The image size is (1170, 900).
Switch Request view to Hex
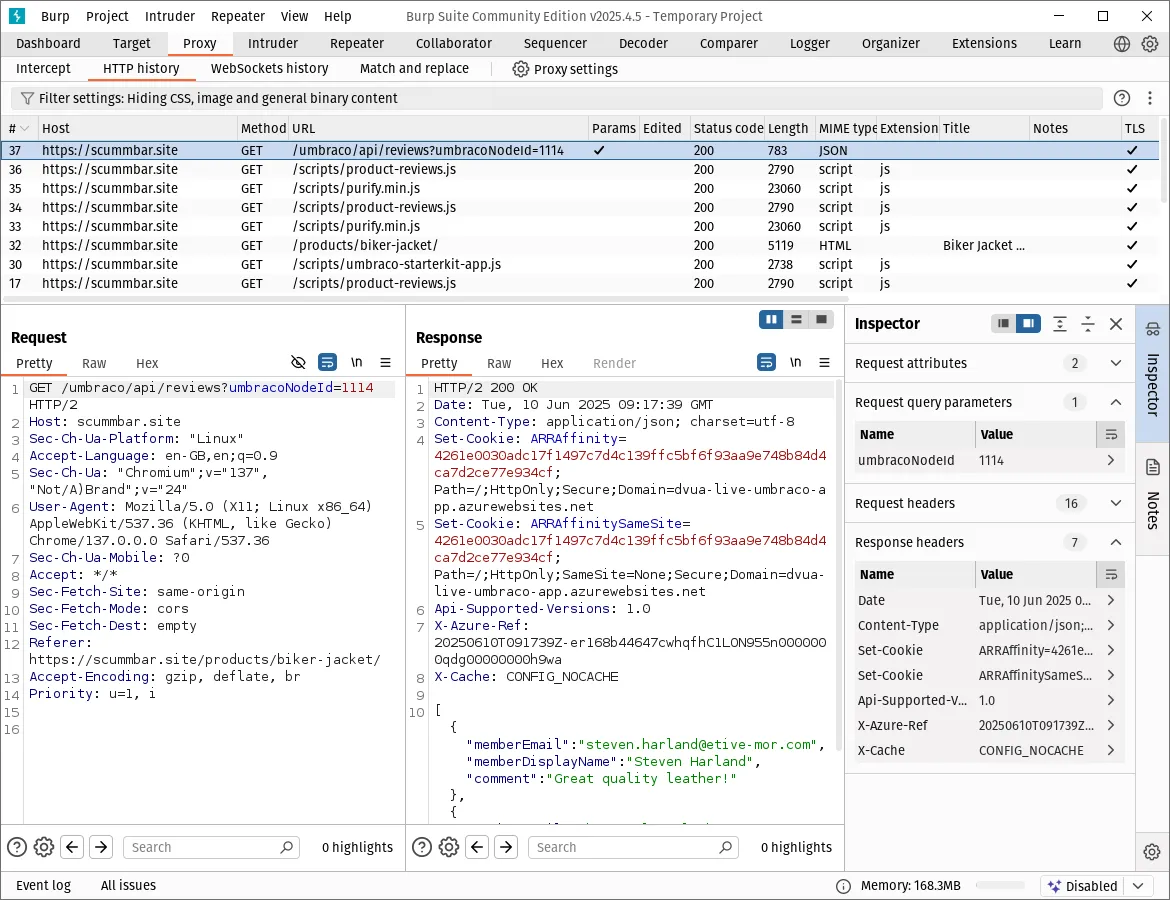[x=147, y=363]
